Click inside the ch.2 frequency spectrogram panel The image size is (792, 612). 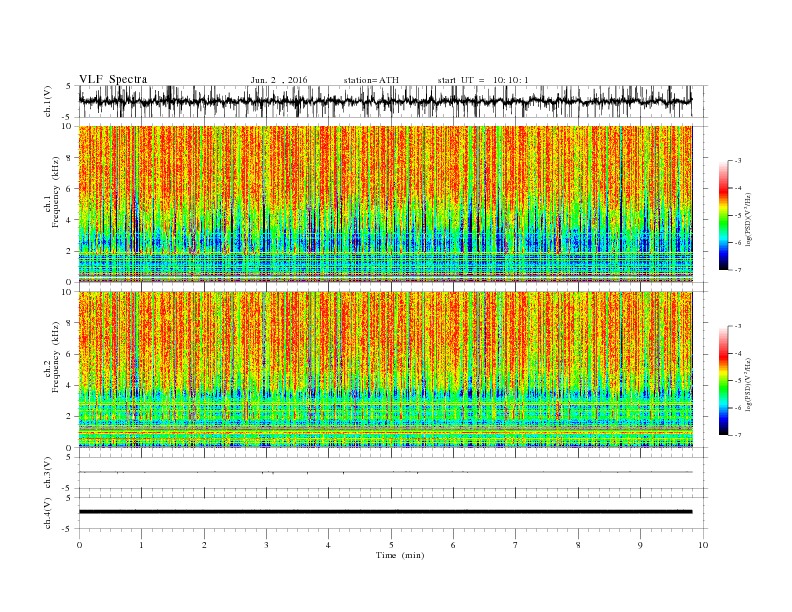[x=385, y=369]
